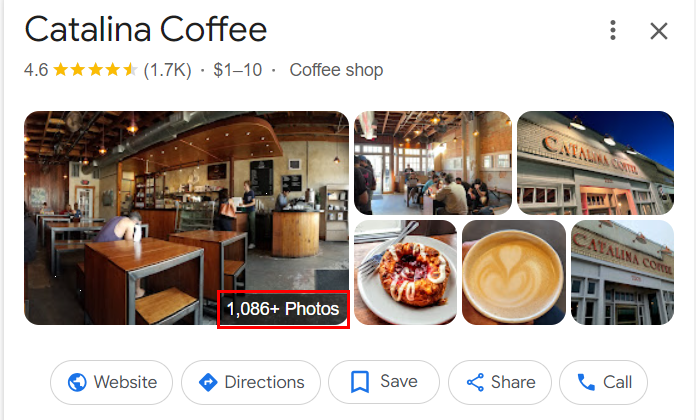Screen dimensions: 696x420
Task: Open the nighttime storefront sign photo
Action: click(595, 162)
